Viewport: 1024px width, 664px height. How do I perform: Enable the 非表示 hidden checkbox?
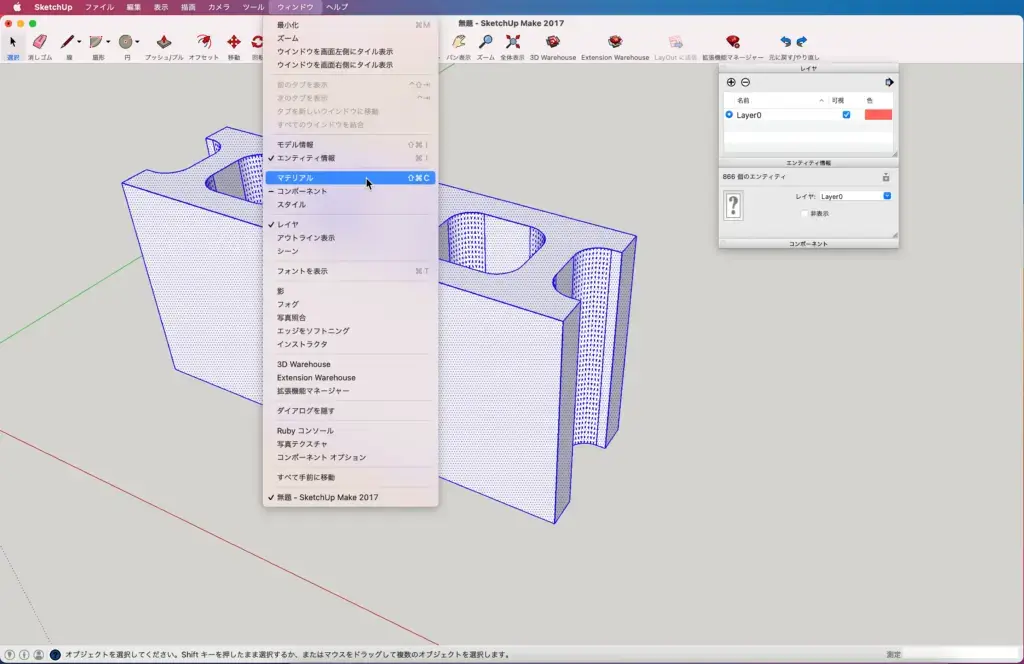(805, 213)
